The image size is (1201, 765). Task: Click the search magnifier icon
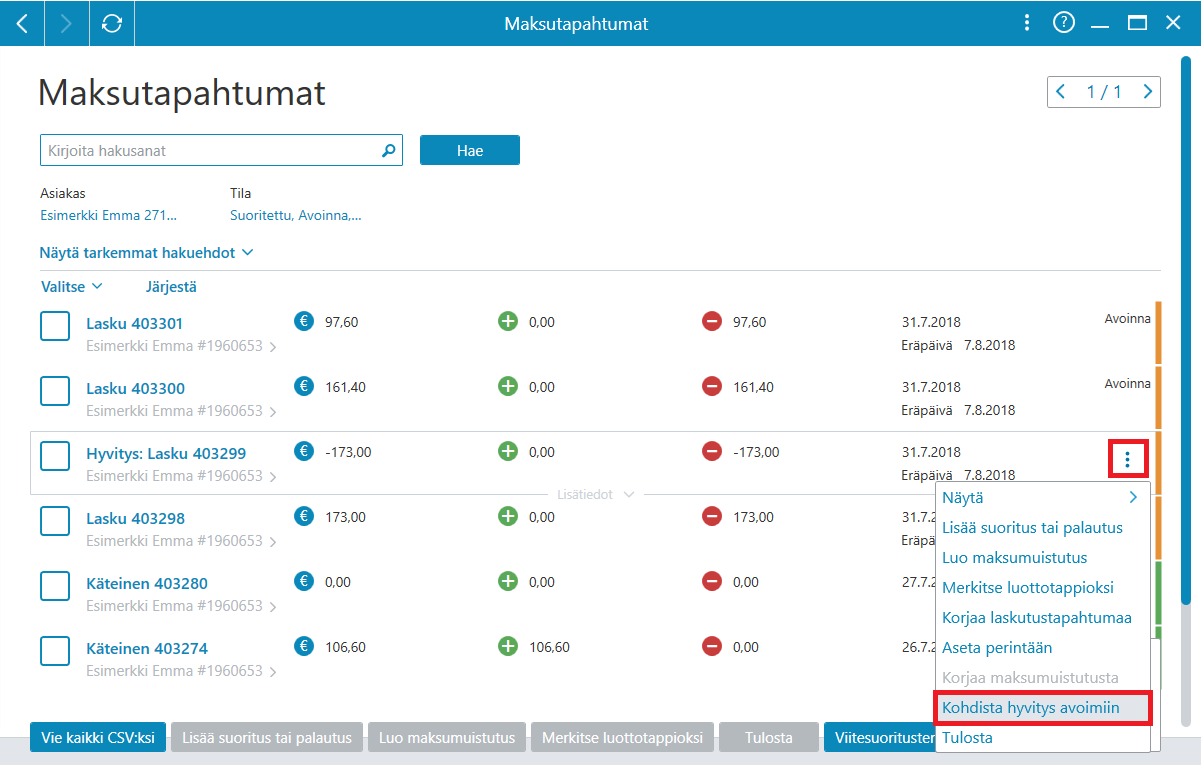(389, 151)
